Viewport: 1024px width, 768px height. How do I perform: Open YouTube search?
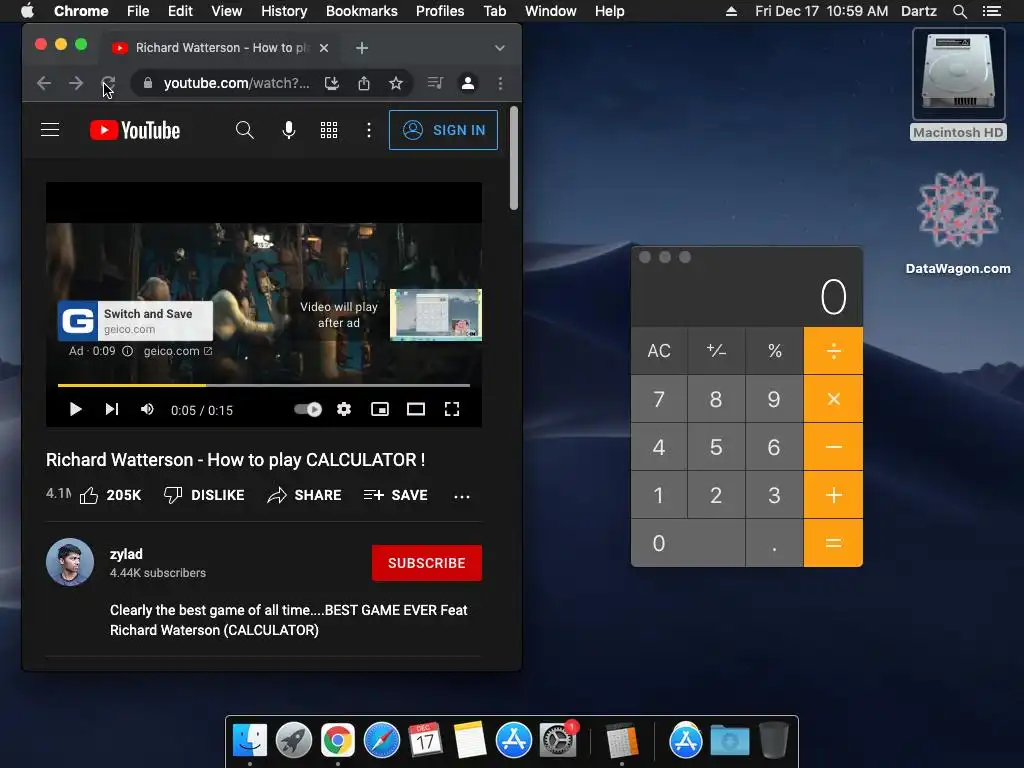244,130
